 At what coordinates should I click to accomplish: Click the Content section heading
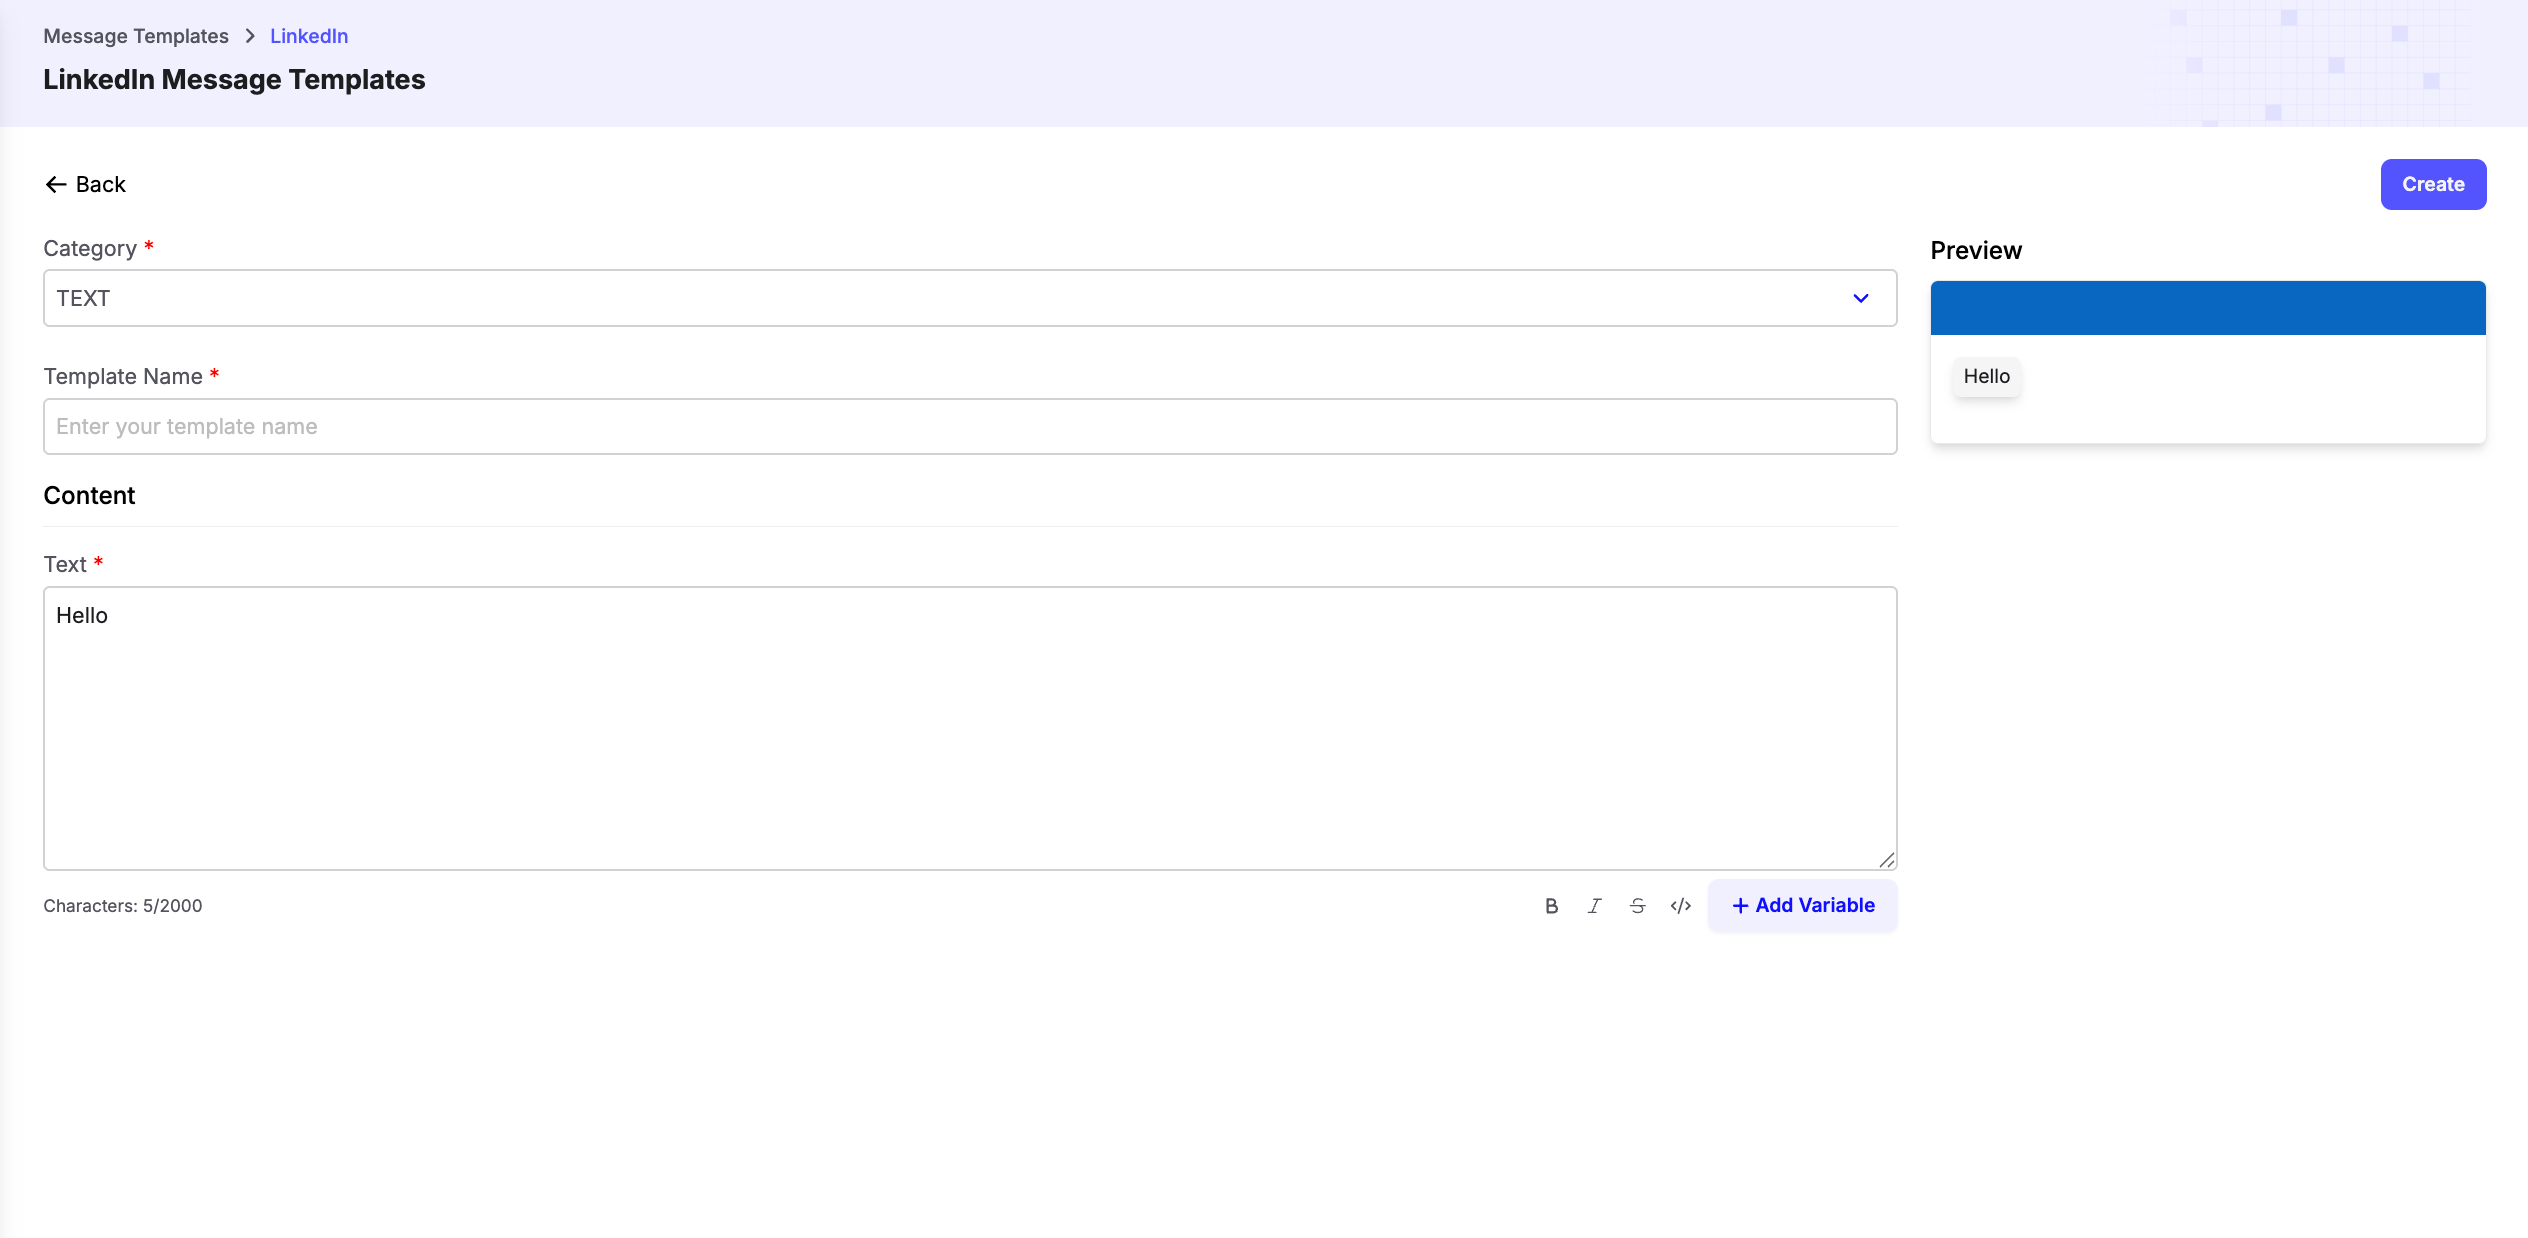click(x=89, y=496)
